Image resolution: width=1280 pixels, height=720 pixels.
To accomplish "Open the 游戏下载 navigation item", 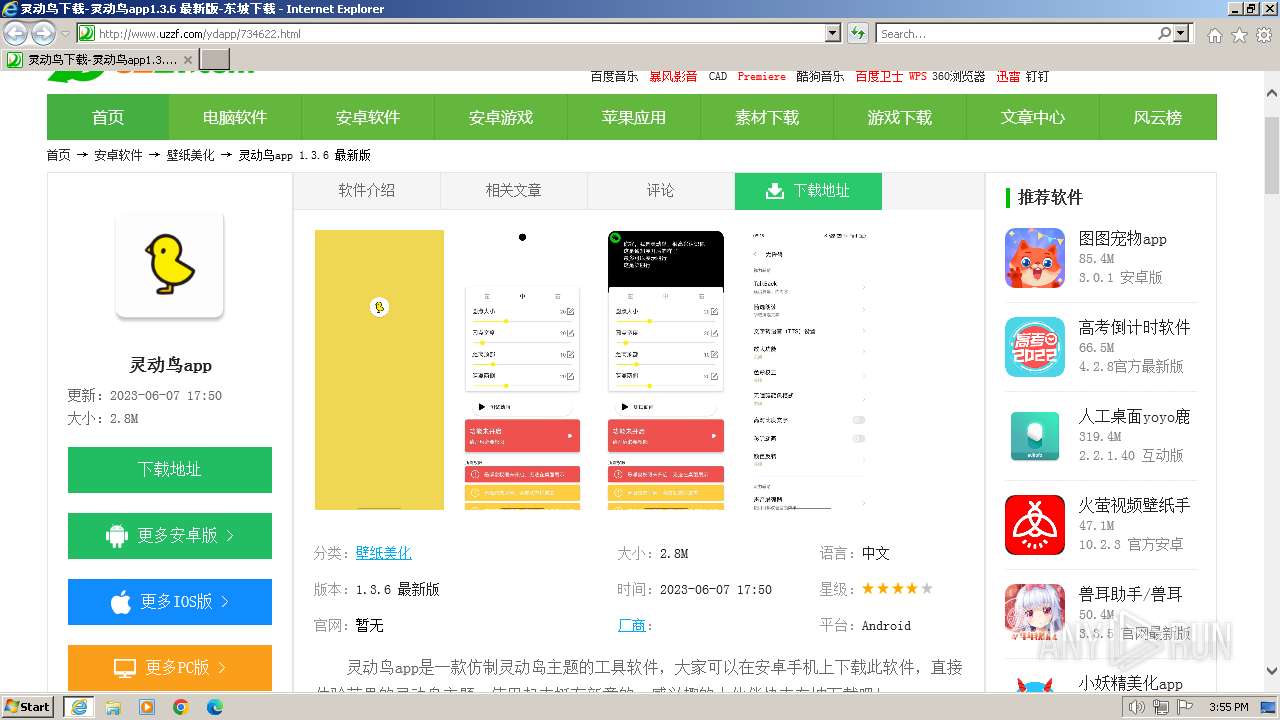I will 900,117.
